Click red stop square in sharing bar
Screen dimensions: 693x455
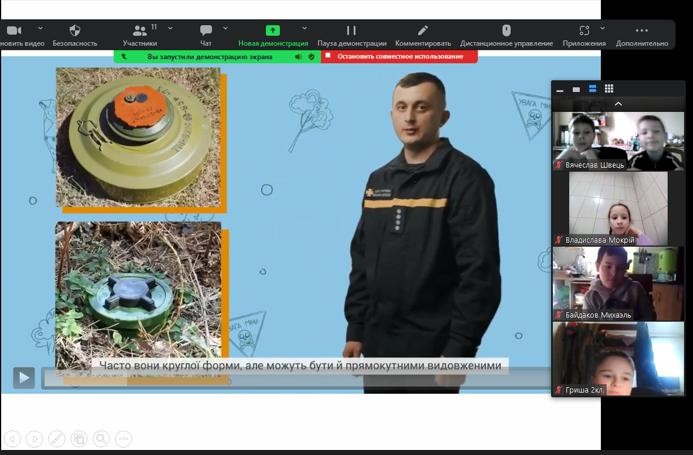pos(328,56)
